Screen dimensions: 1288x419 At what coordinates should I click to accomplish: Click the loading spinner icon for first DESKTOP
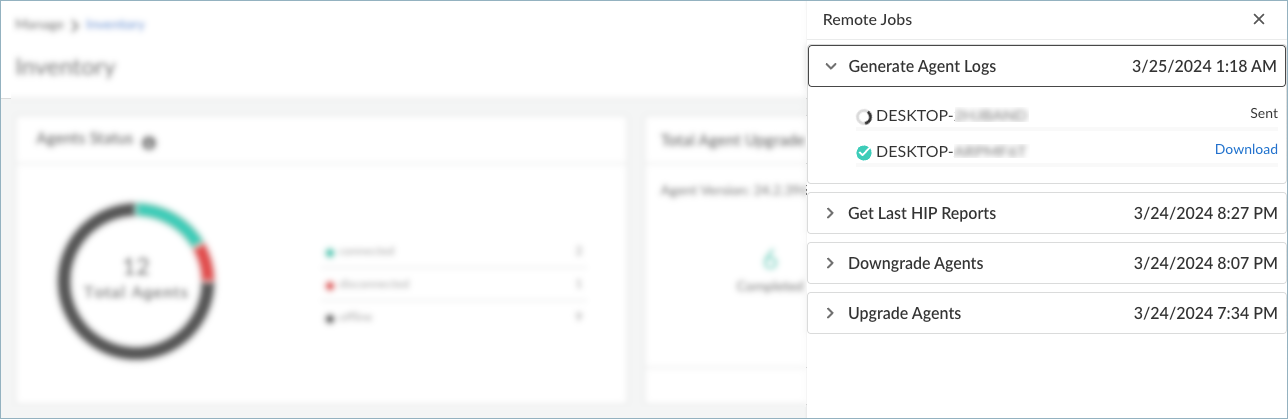coord(864,116)
